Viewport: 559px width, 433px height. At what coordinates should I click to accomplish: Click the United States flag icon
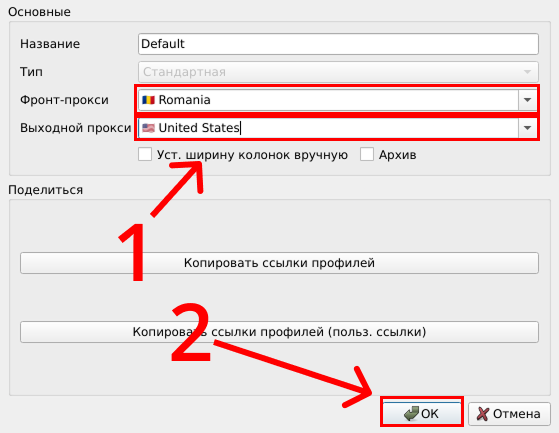click(148, 128)
